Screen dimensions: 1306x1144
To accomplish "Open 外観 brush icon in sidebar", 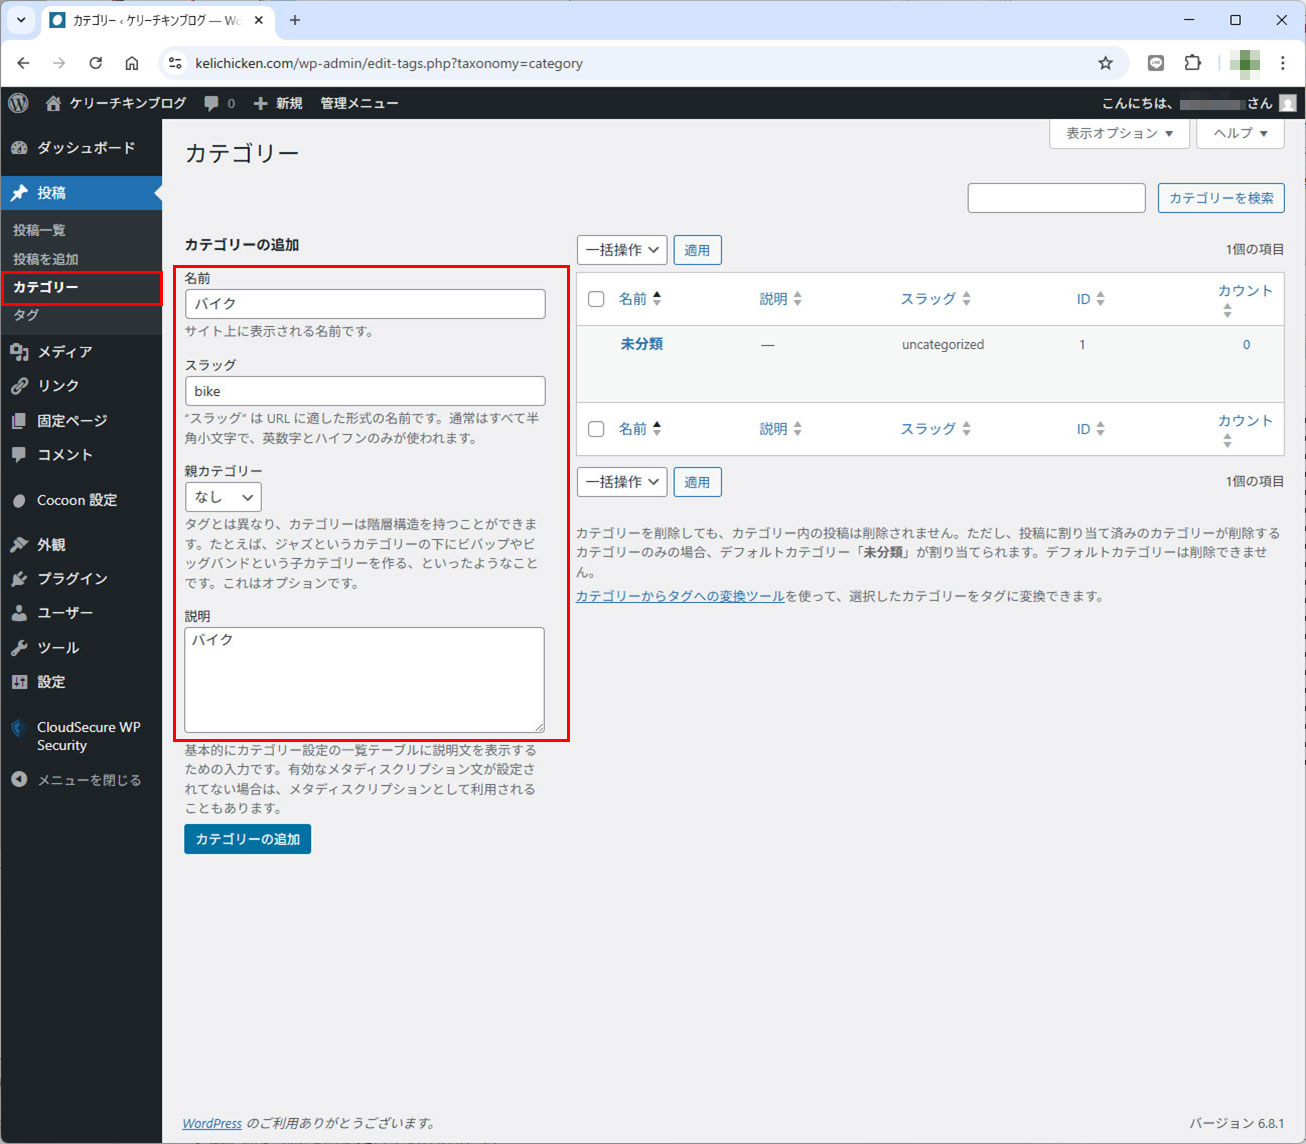I will coord(19,545).
